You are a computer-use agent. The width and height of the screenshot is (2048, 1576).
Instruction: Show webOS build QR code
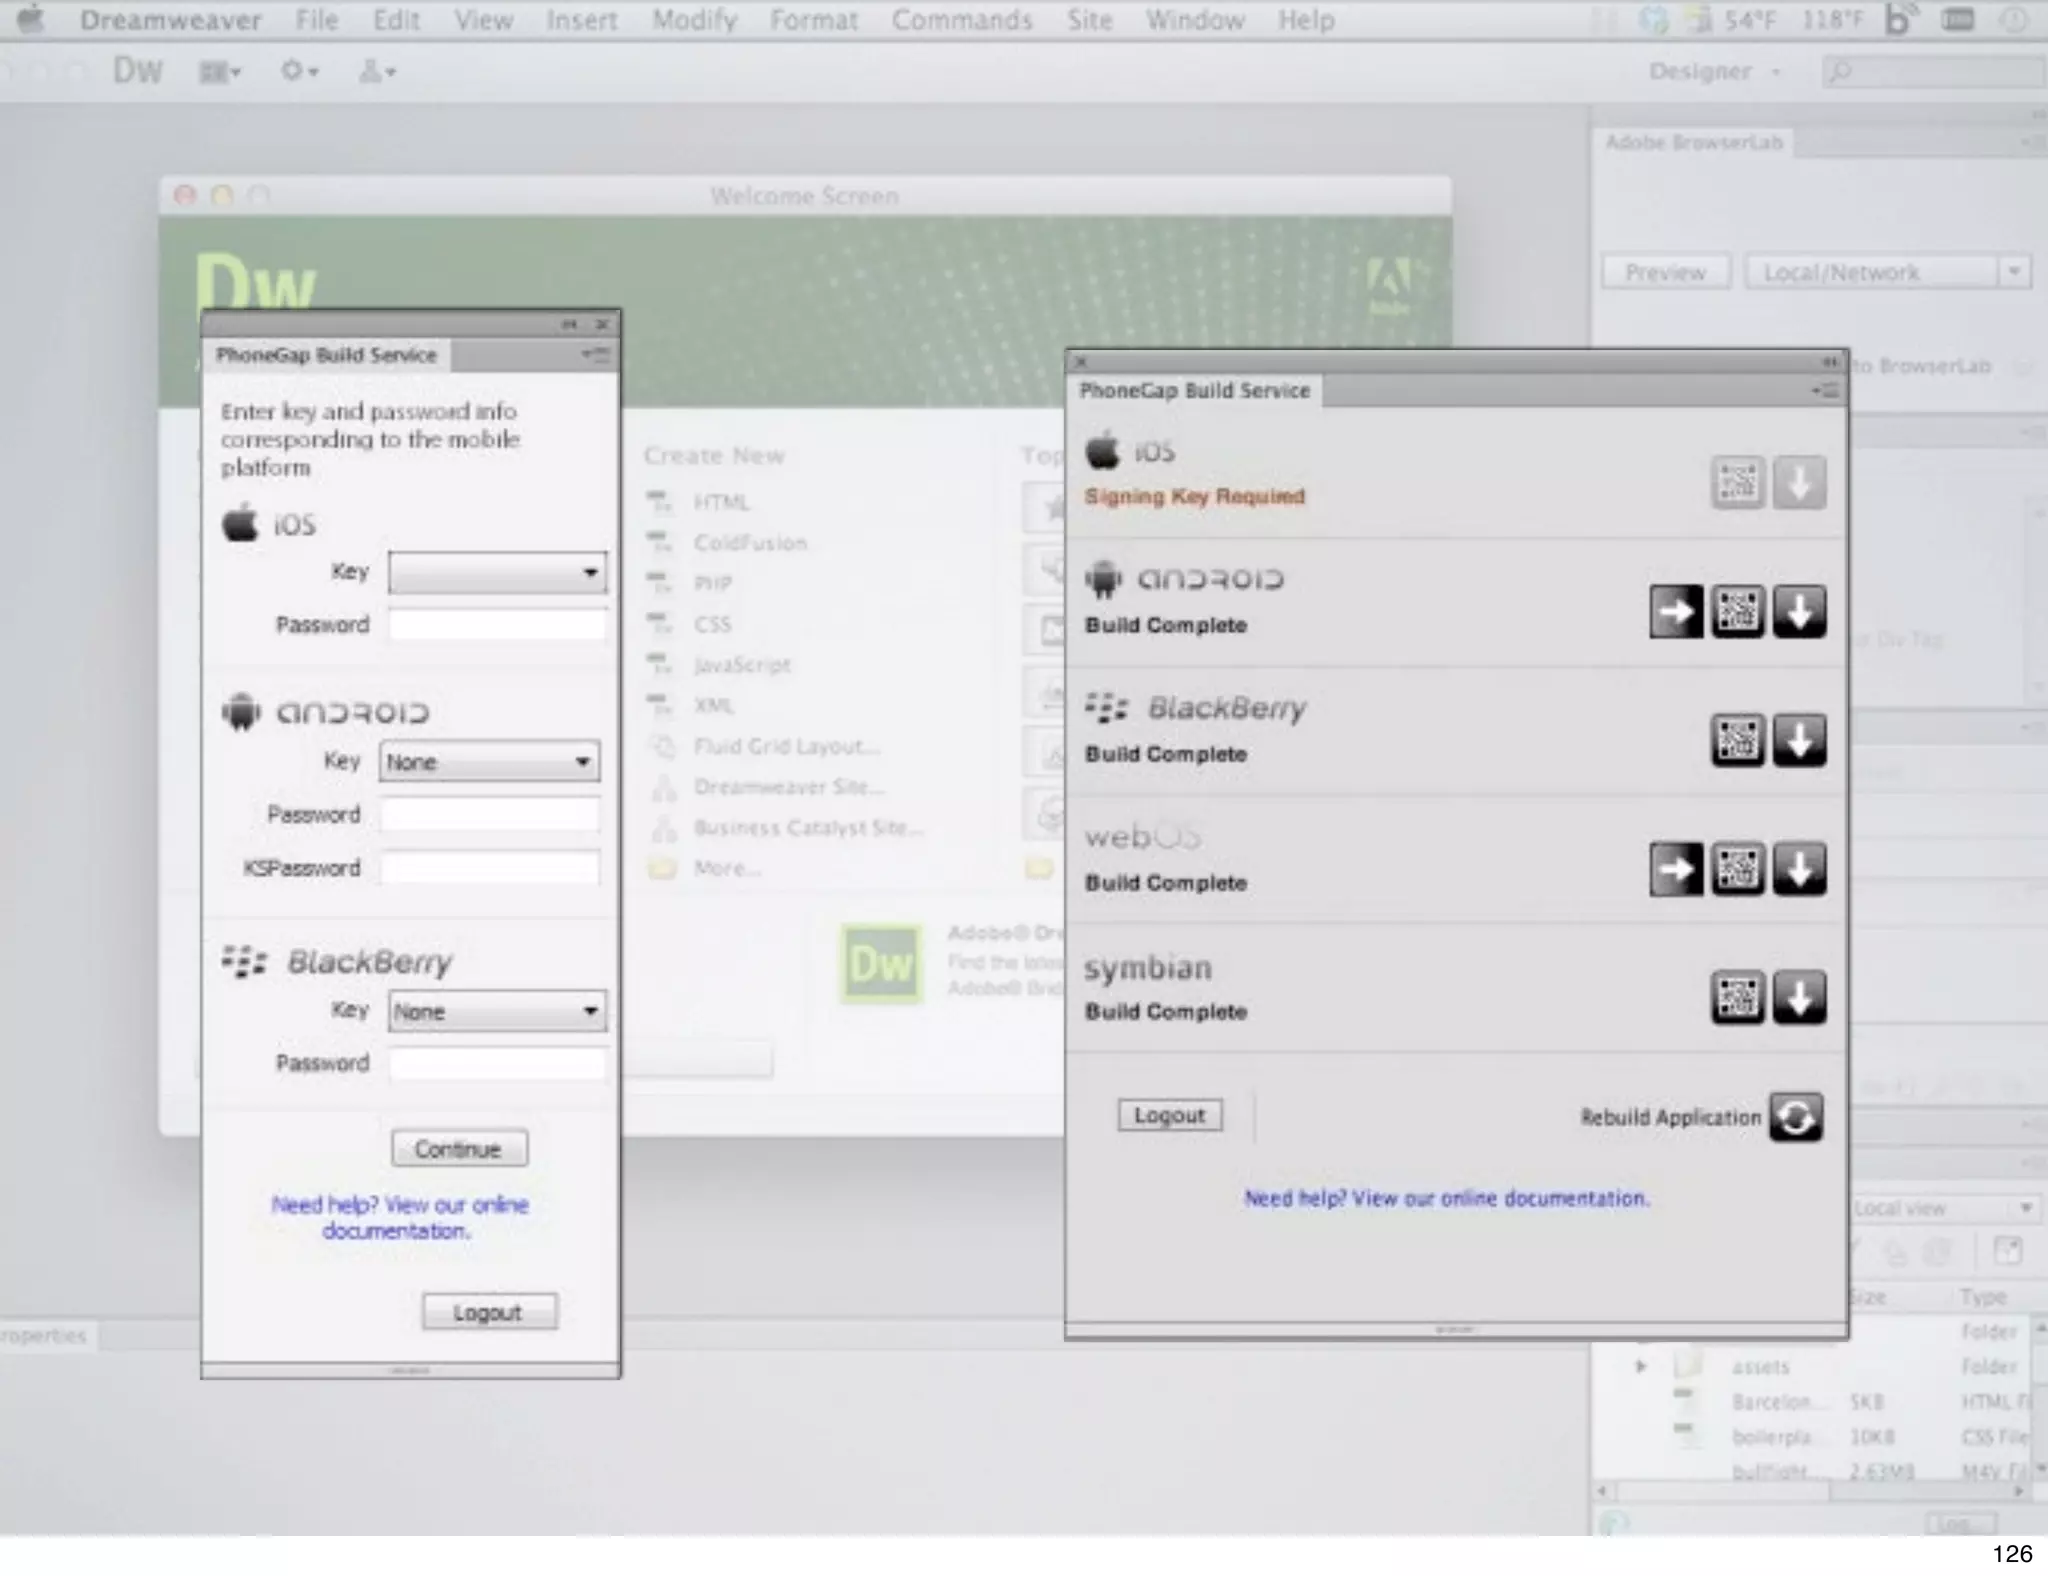coord(1737,869)
